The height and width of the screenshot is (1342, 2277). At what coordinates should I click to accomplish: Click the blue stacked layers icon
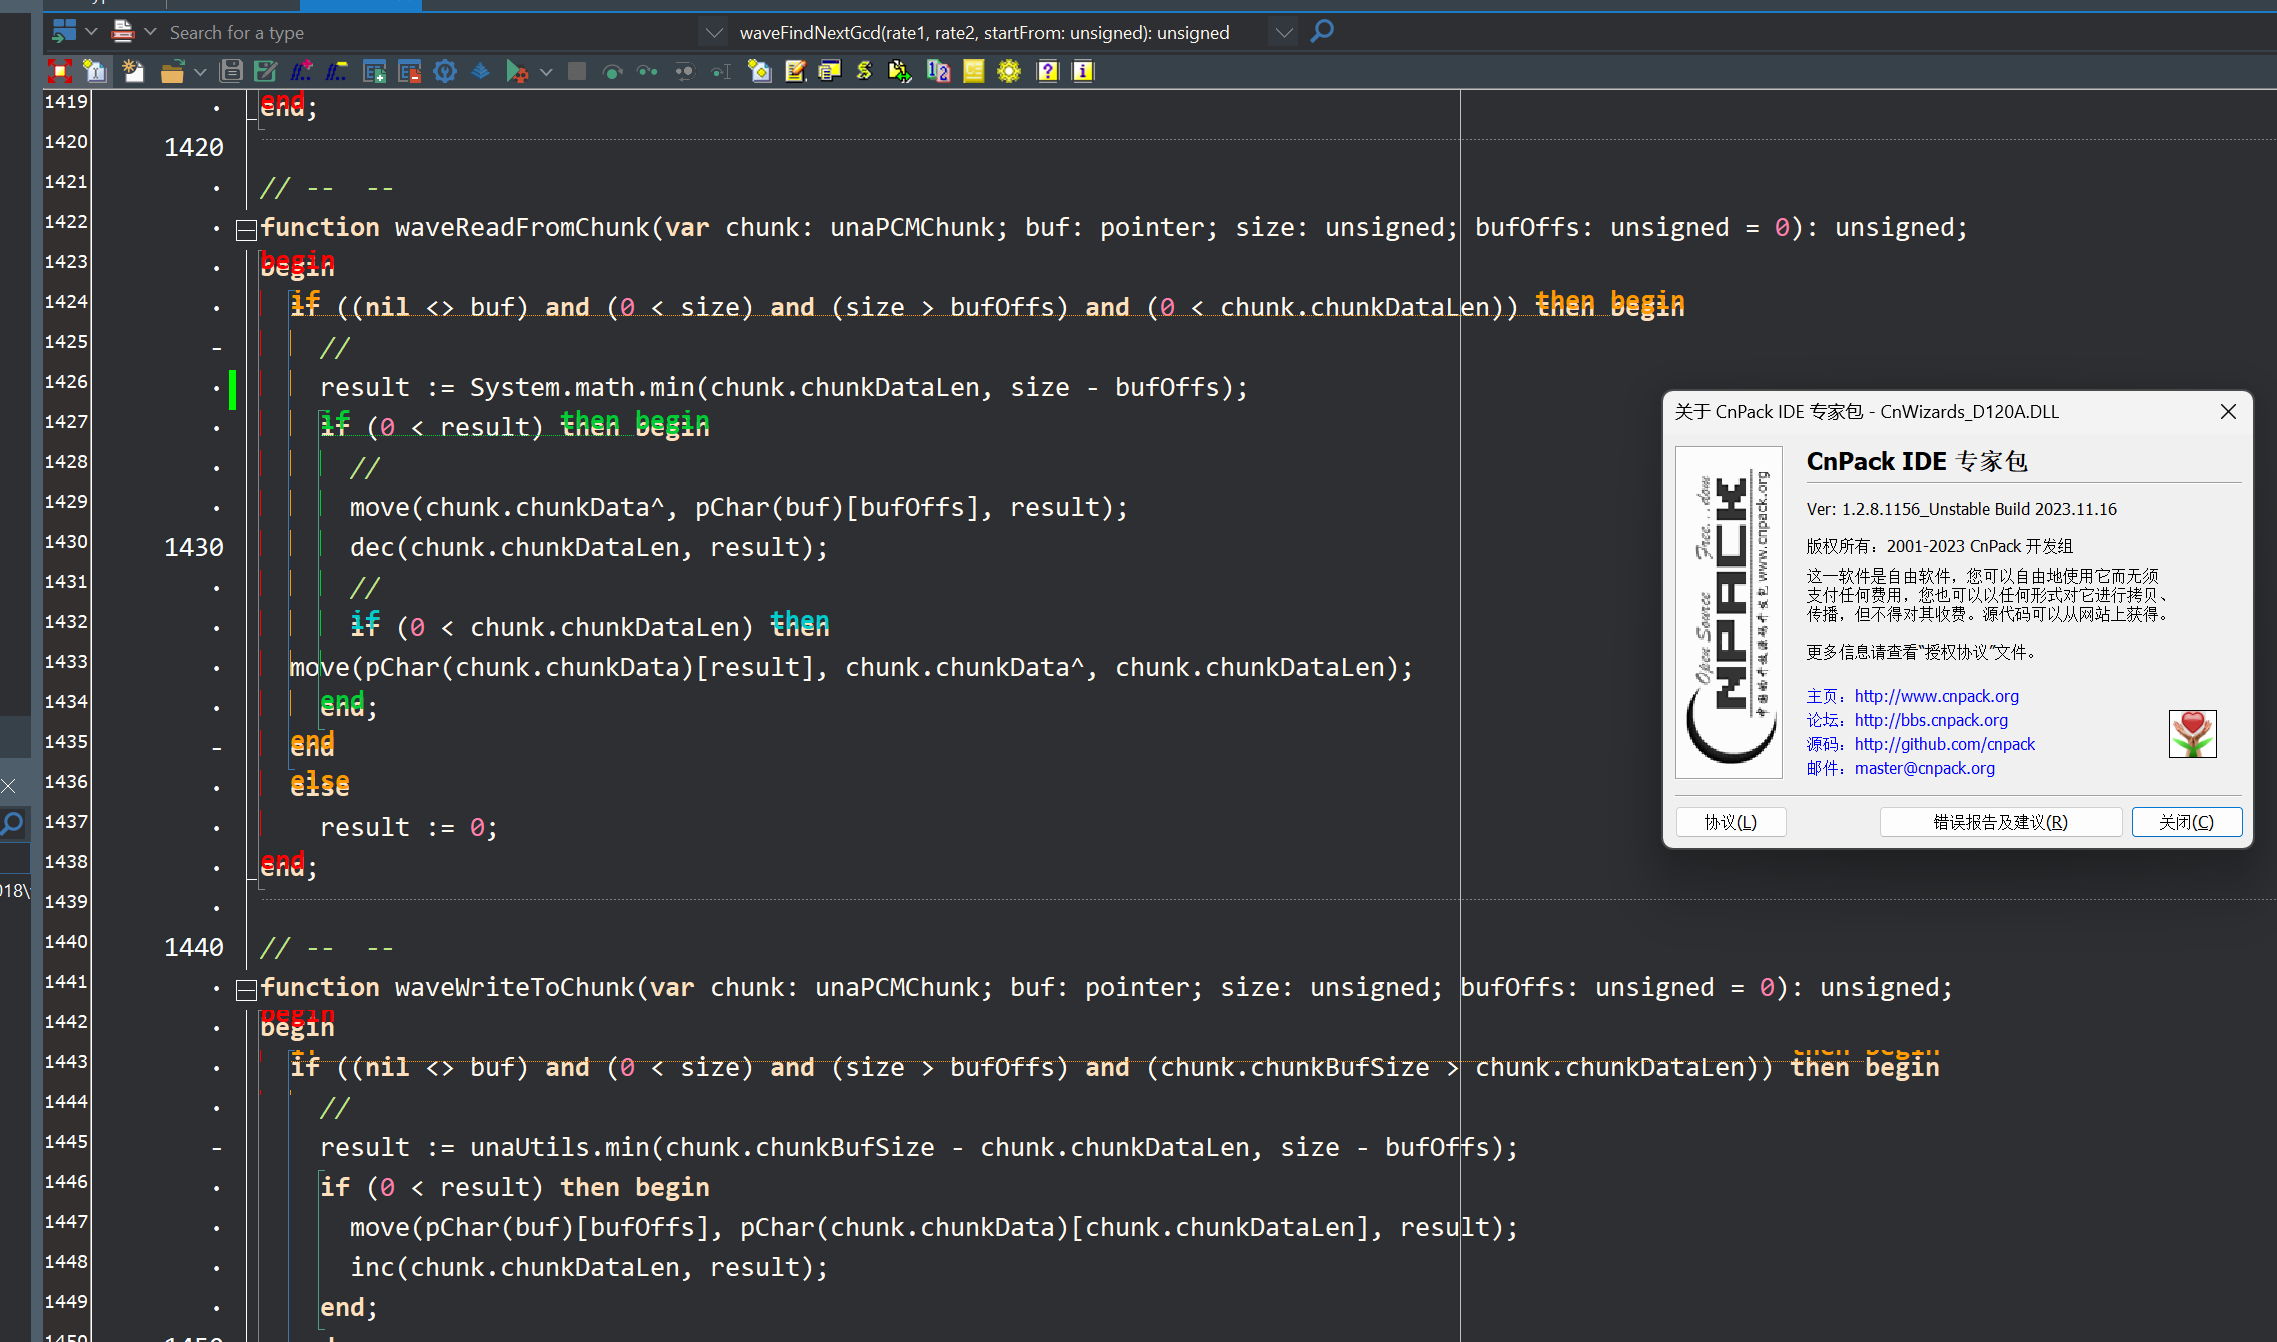481,71
